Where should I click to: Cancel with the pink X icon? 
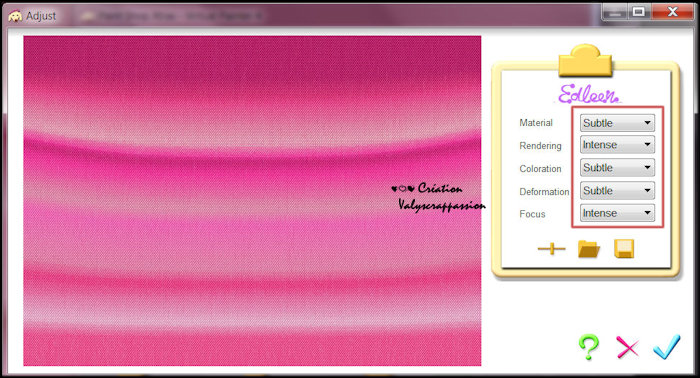click(x=627, y=347)
